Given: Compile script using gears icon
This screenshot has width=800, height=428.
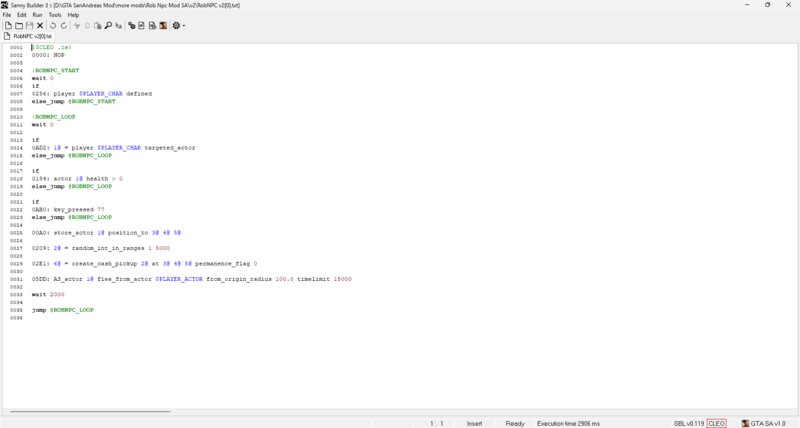Looking at the screenshot, I should coord(132,26).
